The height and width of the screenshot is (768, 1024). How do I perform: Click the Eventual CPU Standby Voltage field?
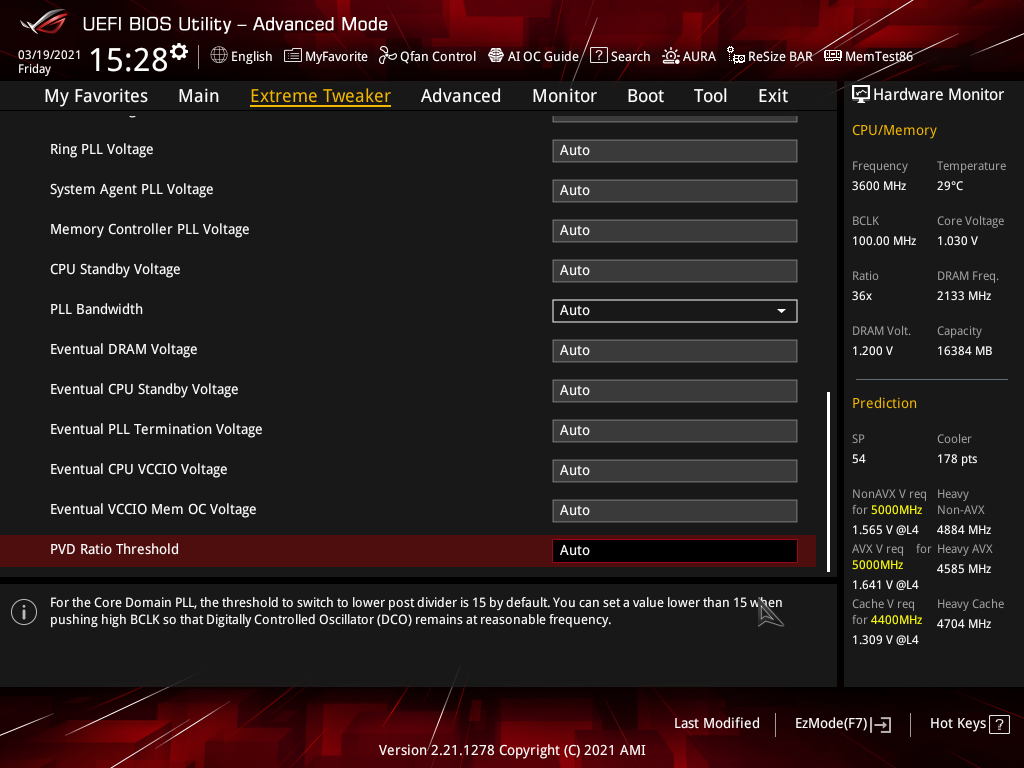tap(675, 391)
